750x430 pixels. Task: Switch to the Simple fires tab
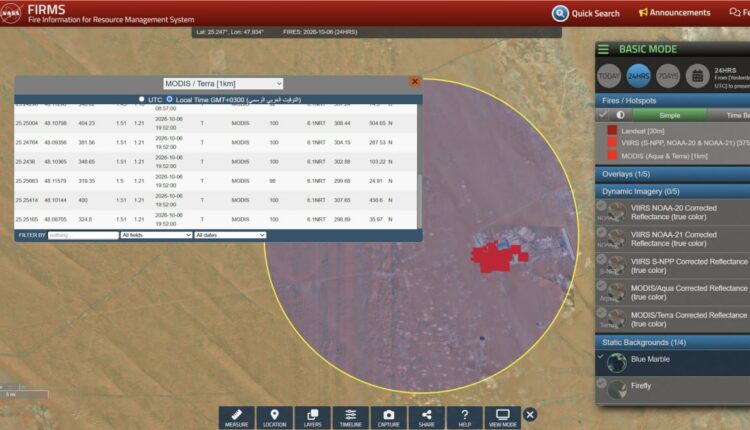click(x=670, y=115)
